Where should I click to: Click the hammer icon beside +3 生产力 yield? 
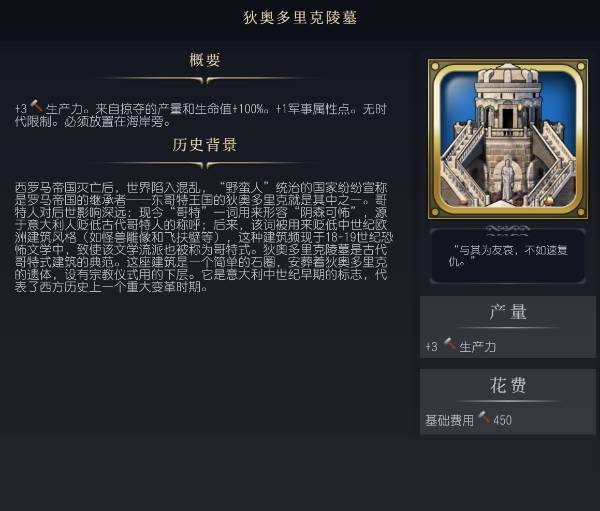(450, 344)
